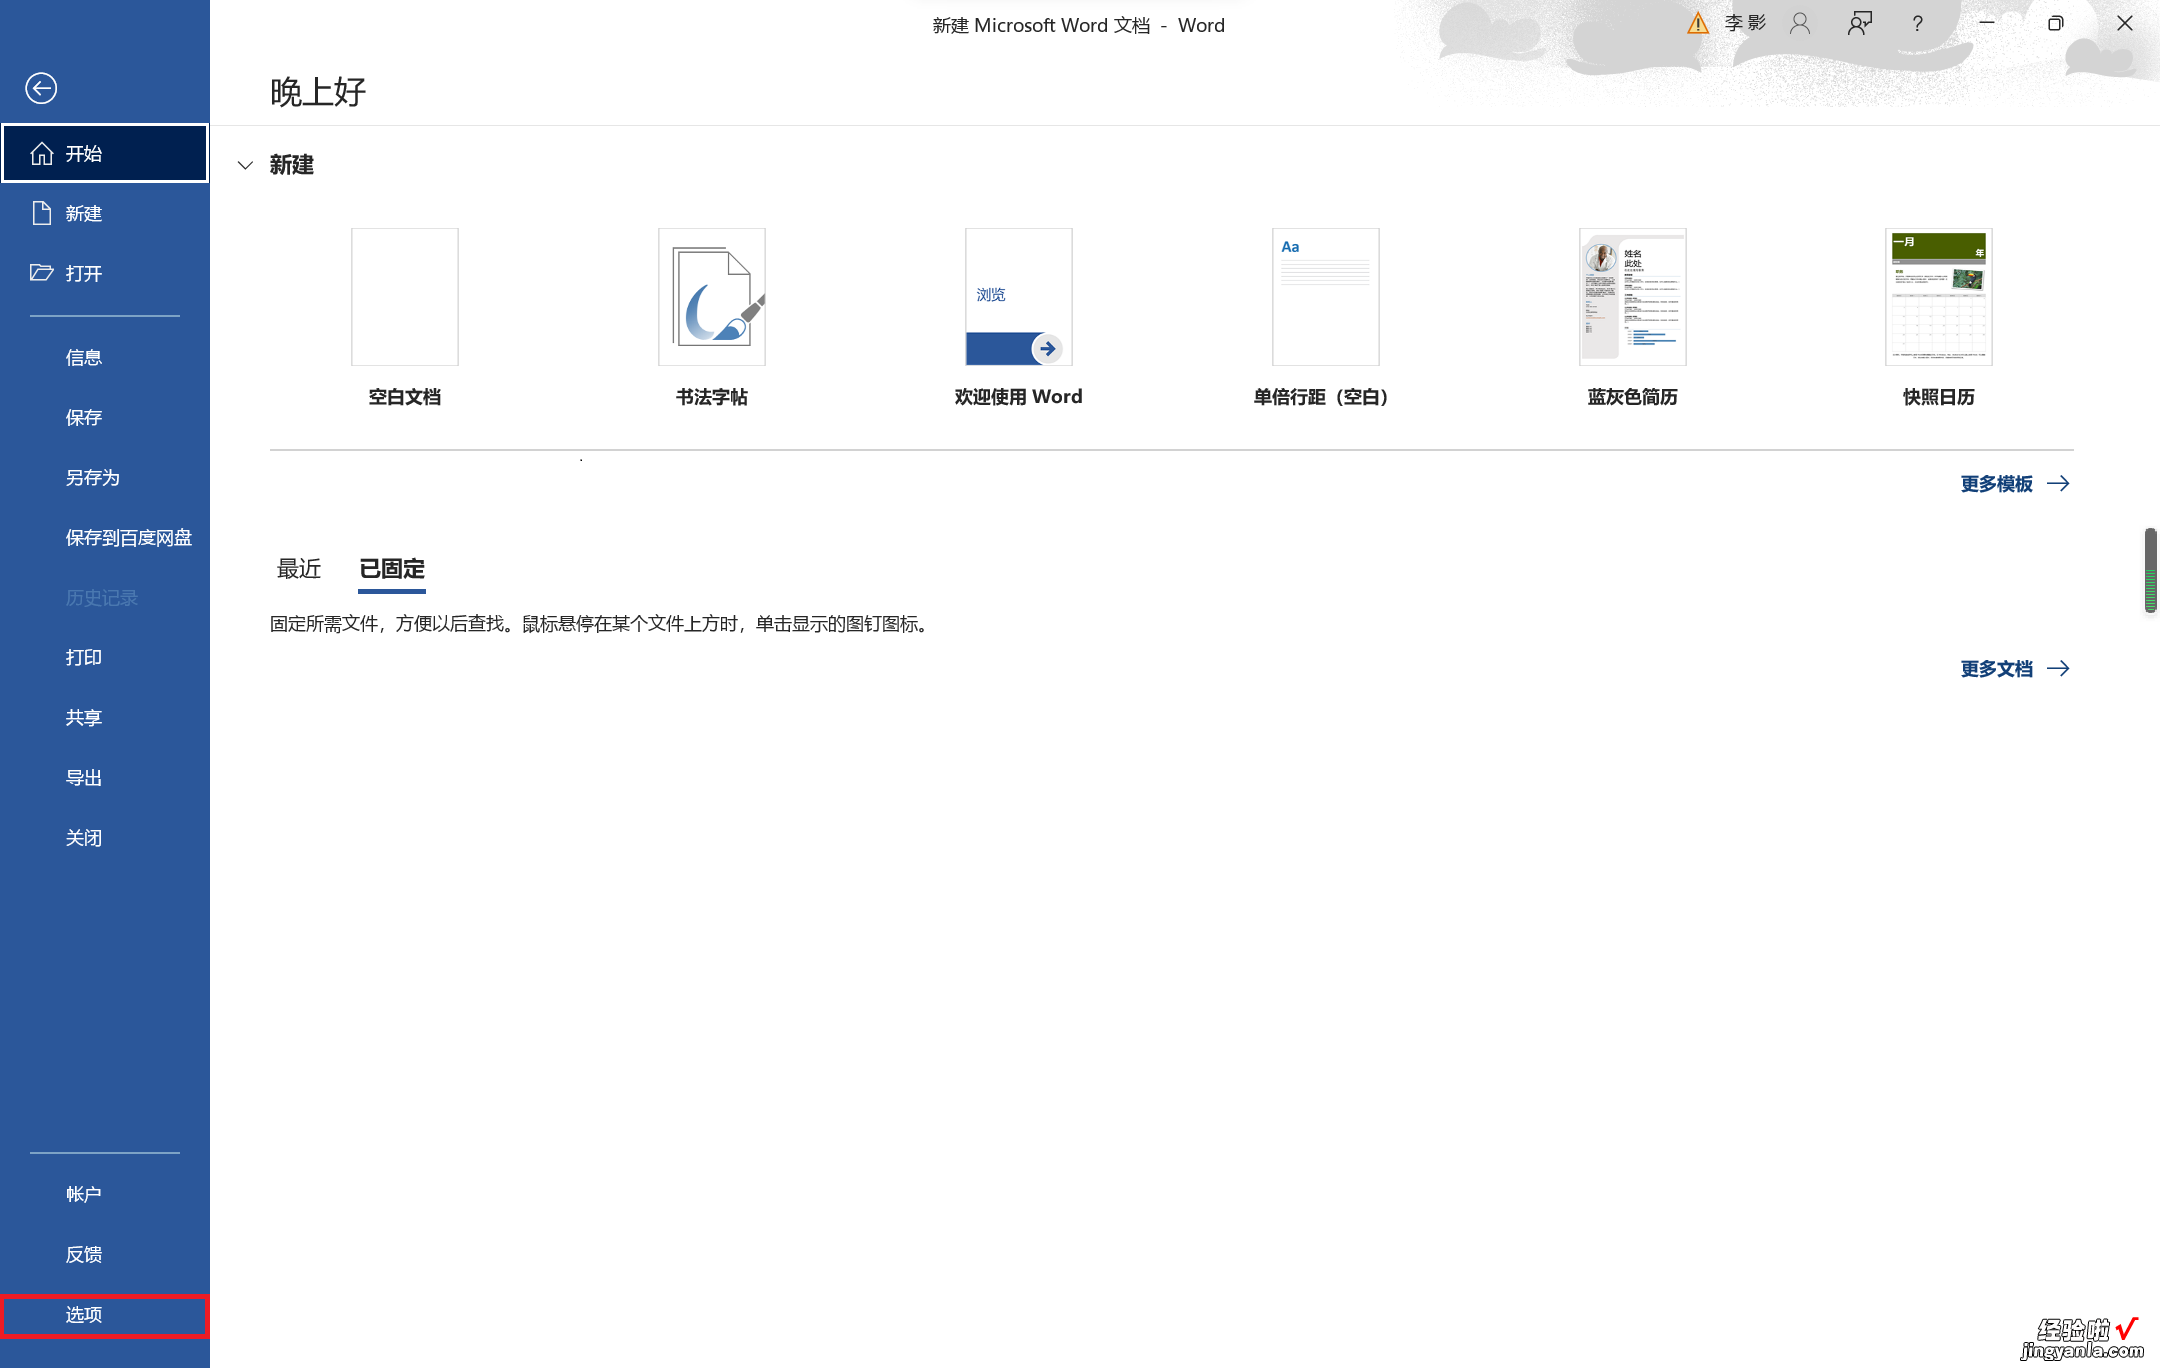Switch to the 已固定 tab
The width and height of the screenshot is (2160, 1368).
[x=392, y=567]
